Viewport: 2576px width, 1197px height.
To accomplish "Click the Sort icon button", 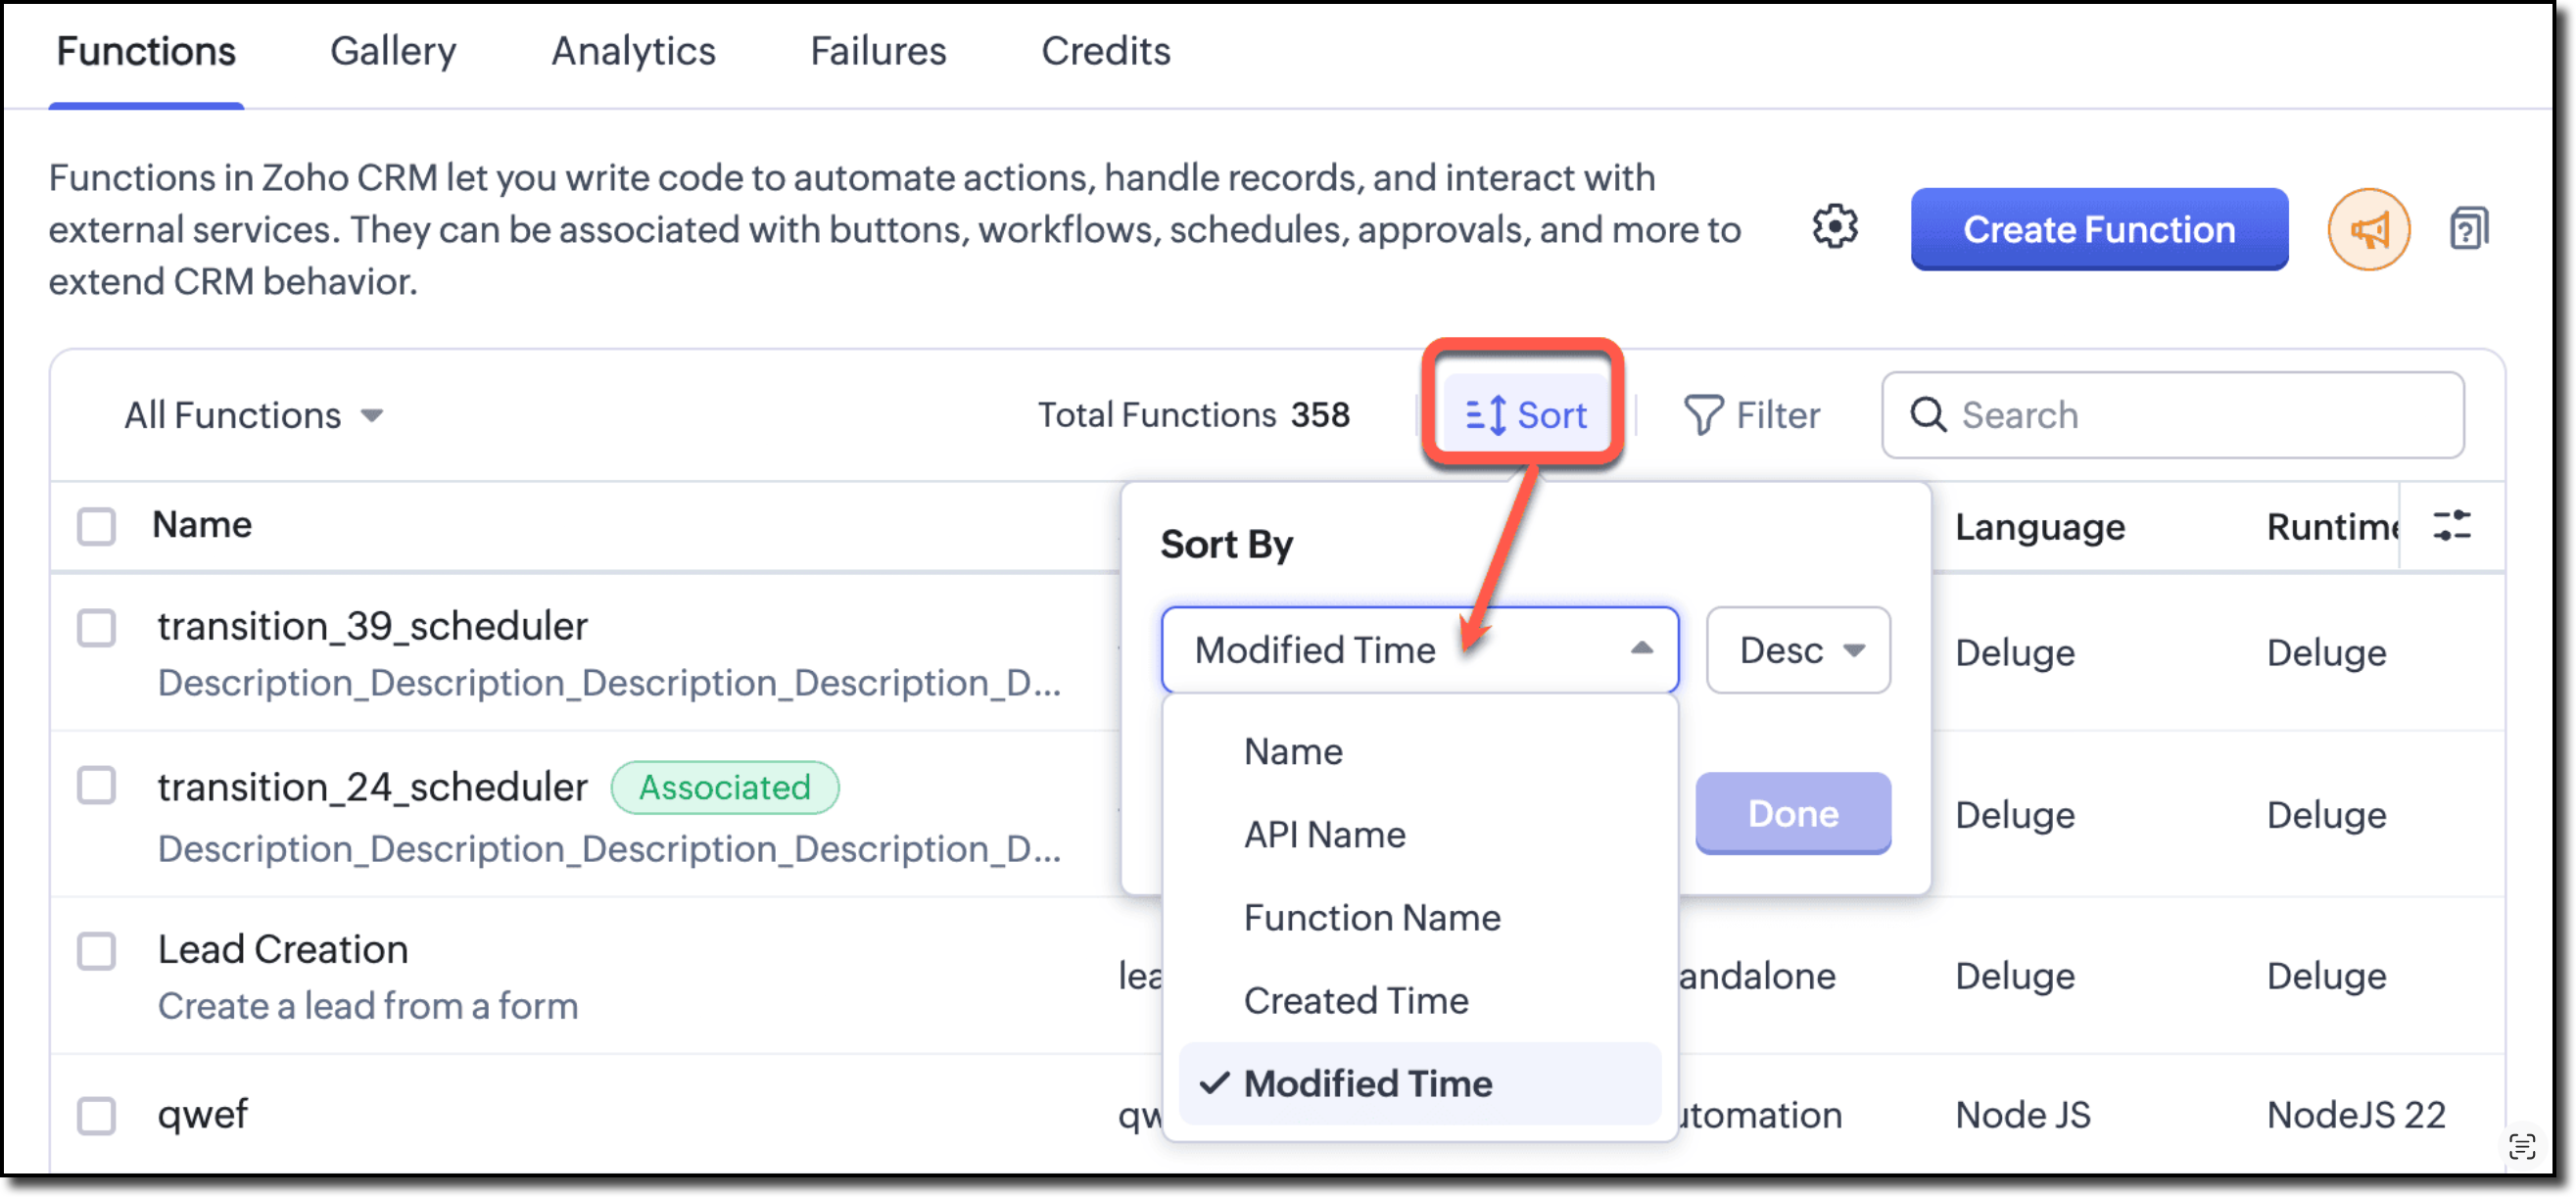I will point(1525,414).
